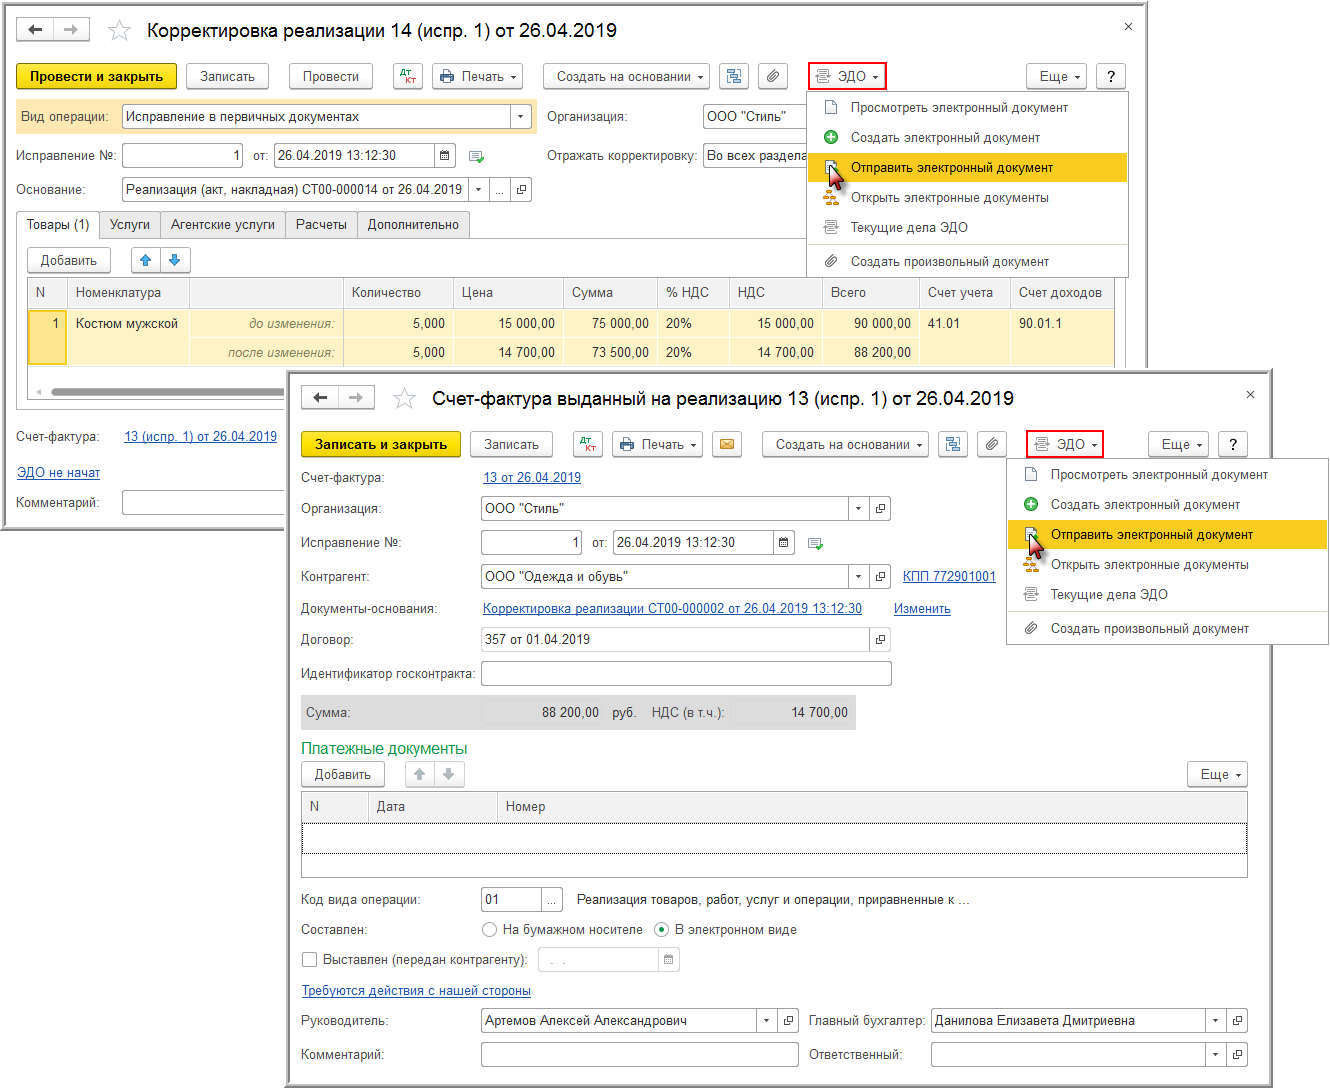Image resolution: width=1330 pixels, height=1090 pixels.
Task: Open ЭДО menu in Корректировка window
Action: pos(847,77)
